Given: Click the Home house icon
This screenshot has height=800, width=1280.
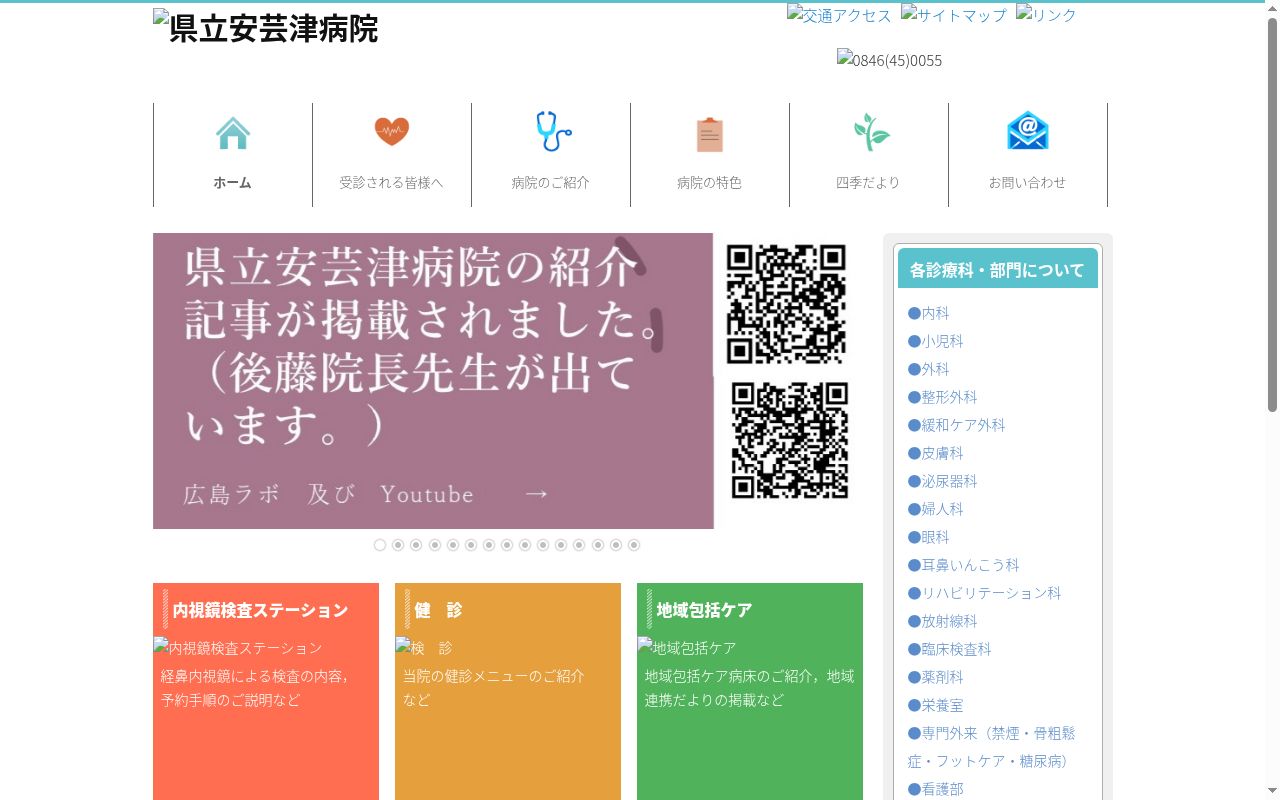Looking at the screenshot, I should (x=233, y=133).
